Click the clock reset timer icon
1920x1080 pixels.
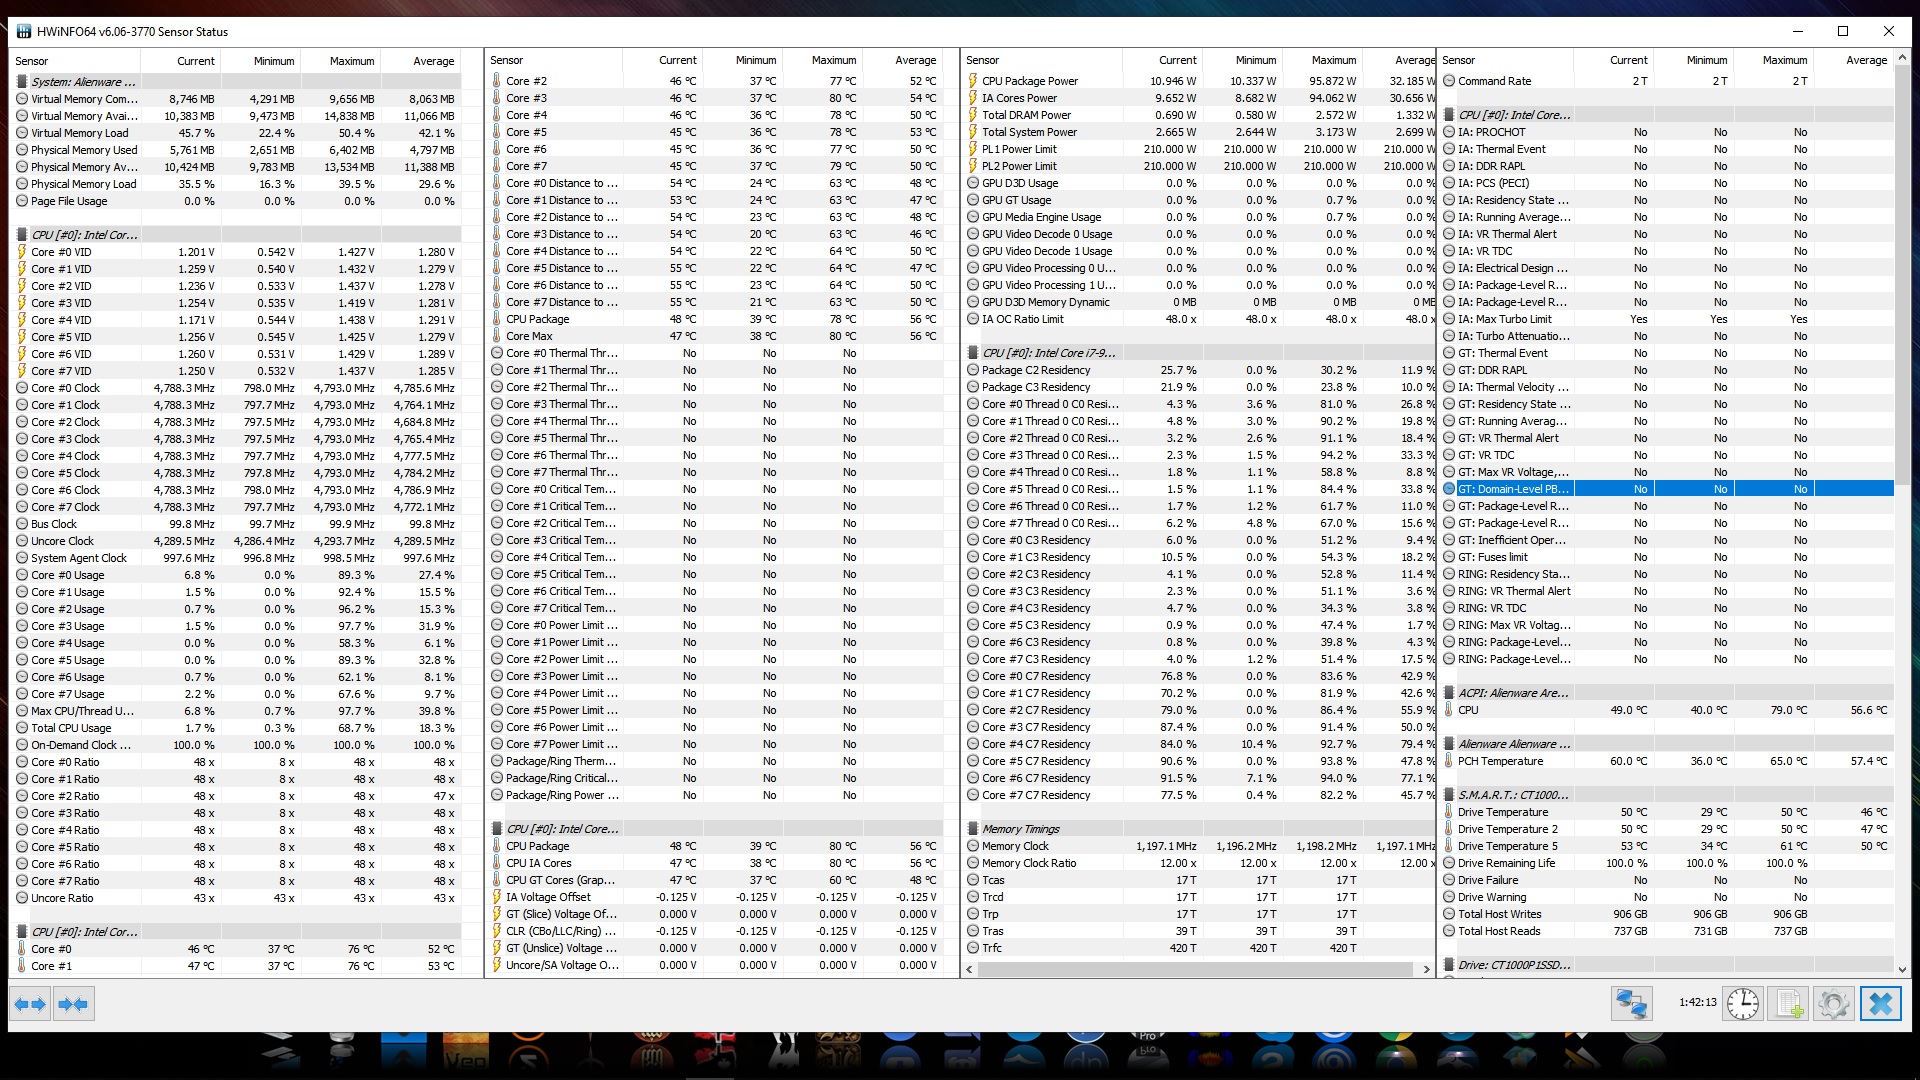click(1742, 1003)
